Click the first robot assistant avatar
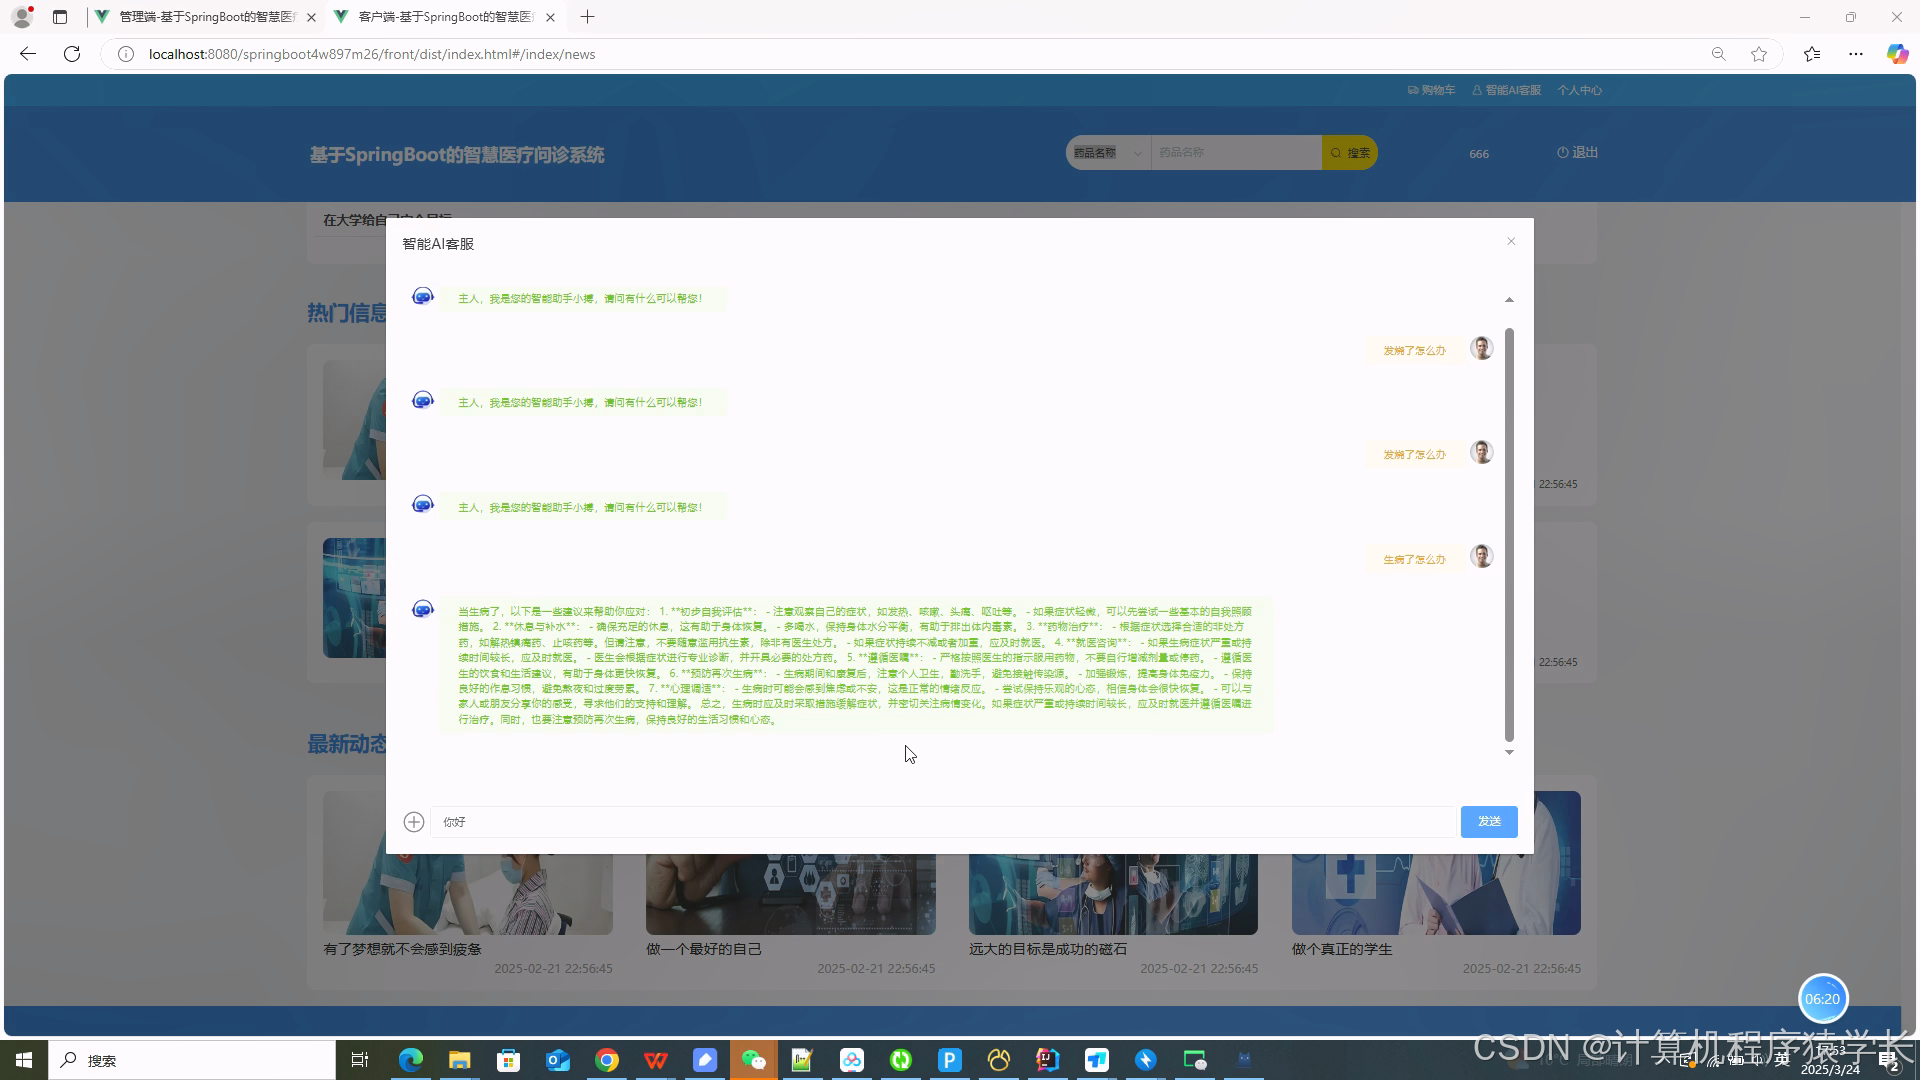Screen dimensions: 1920x1080 423,297
